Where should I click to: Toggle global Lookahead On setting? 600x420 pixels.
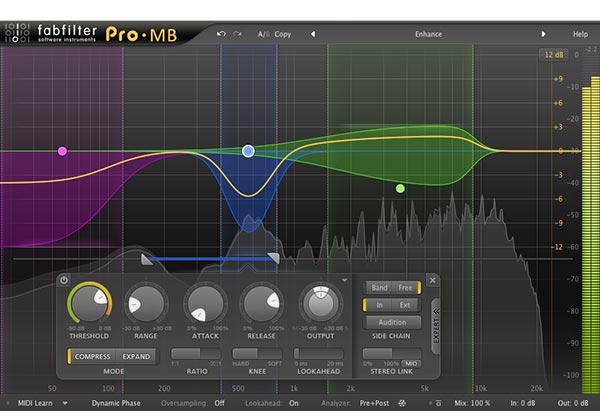[x=293, y=403]
